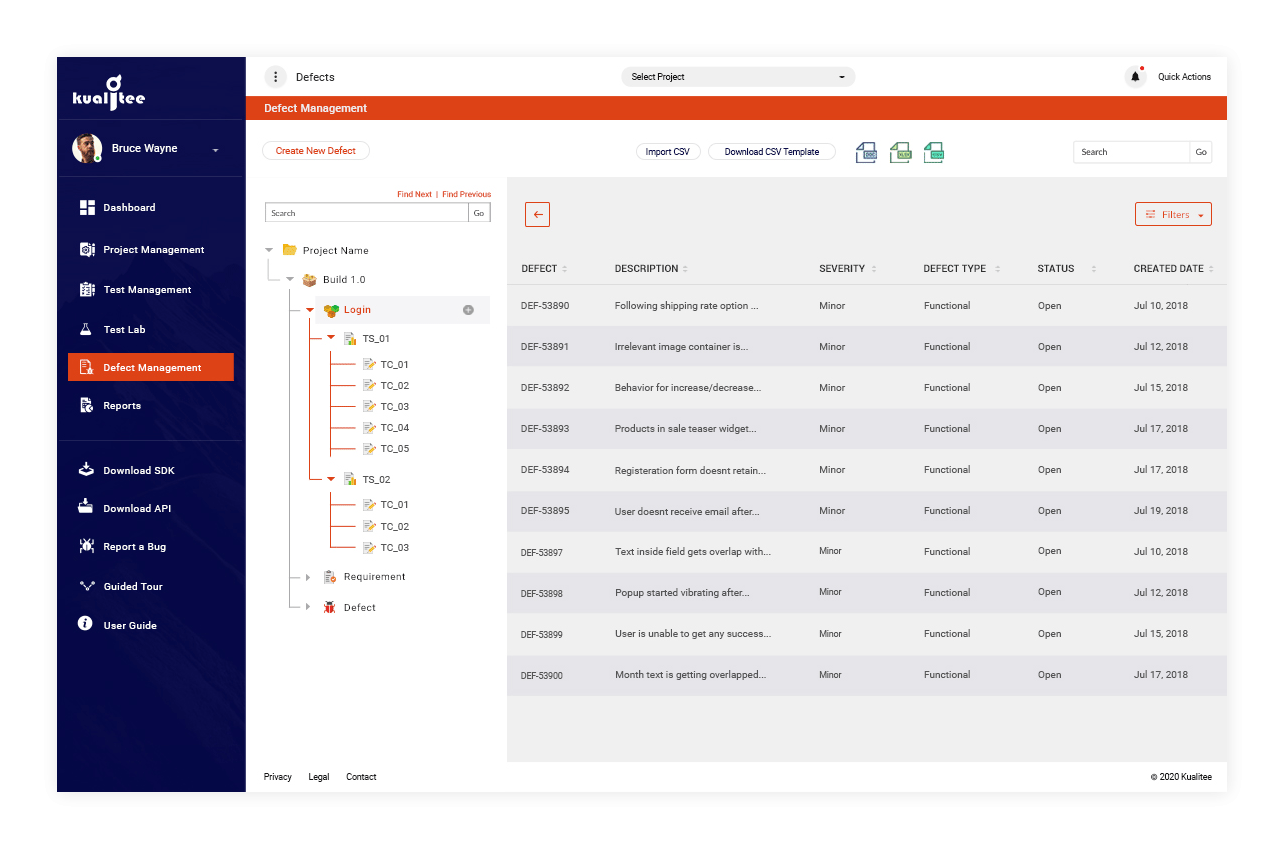Go to Test Lab in sidebar
Viewport: 1285px width, 849px height.
(124, 329)
